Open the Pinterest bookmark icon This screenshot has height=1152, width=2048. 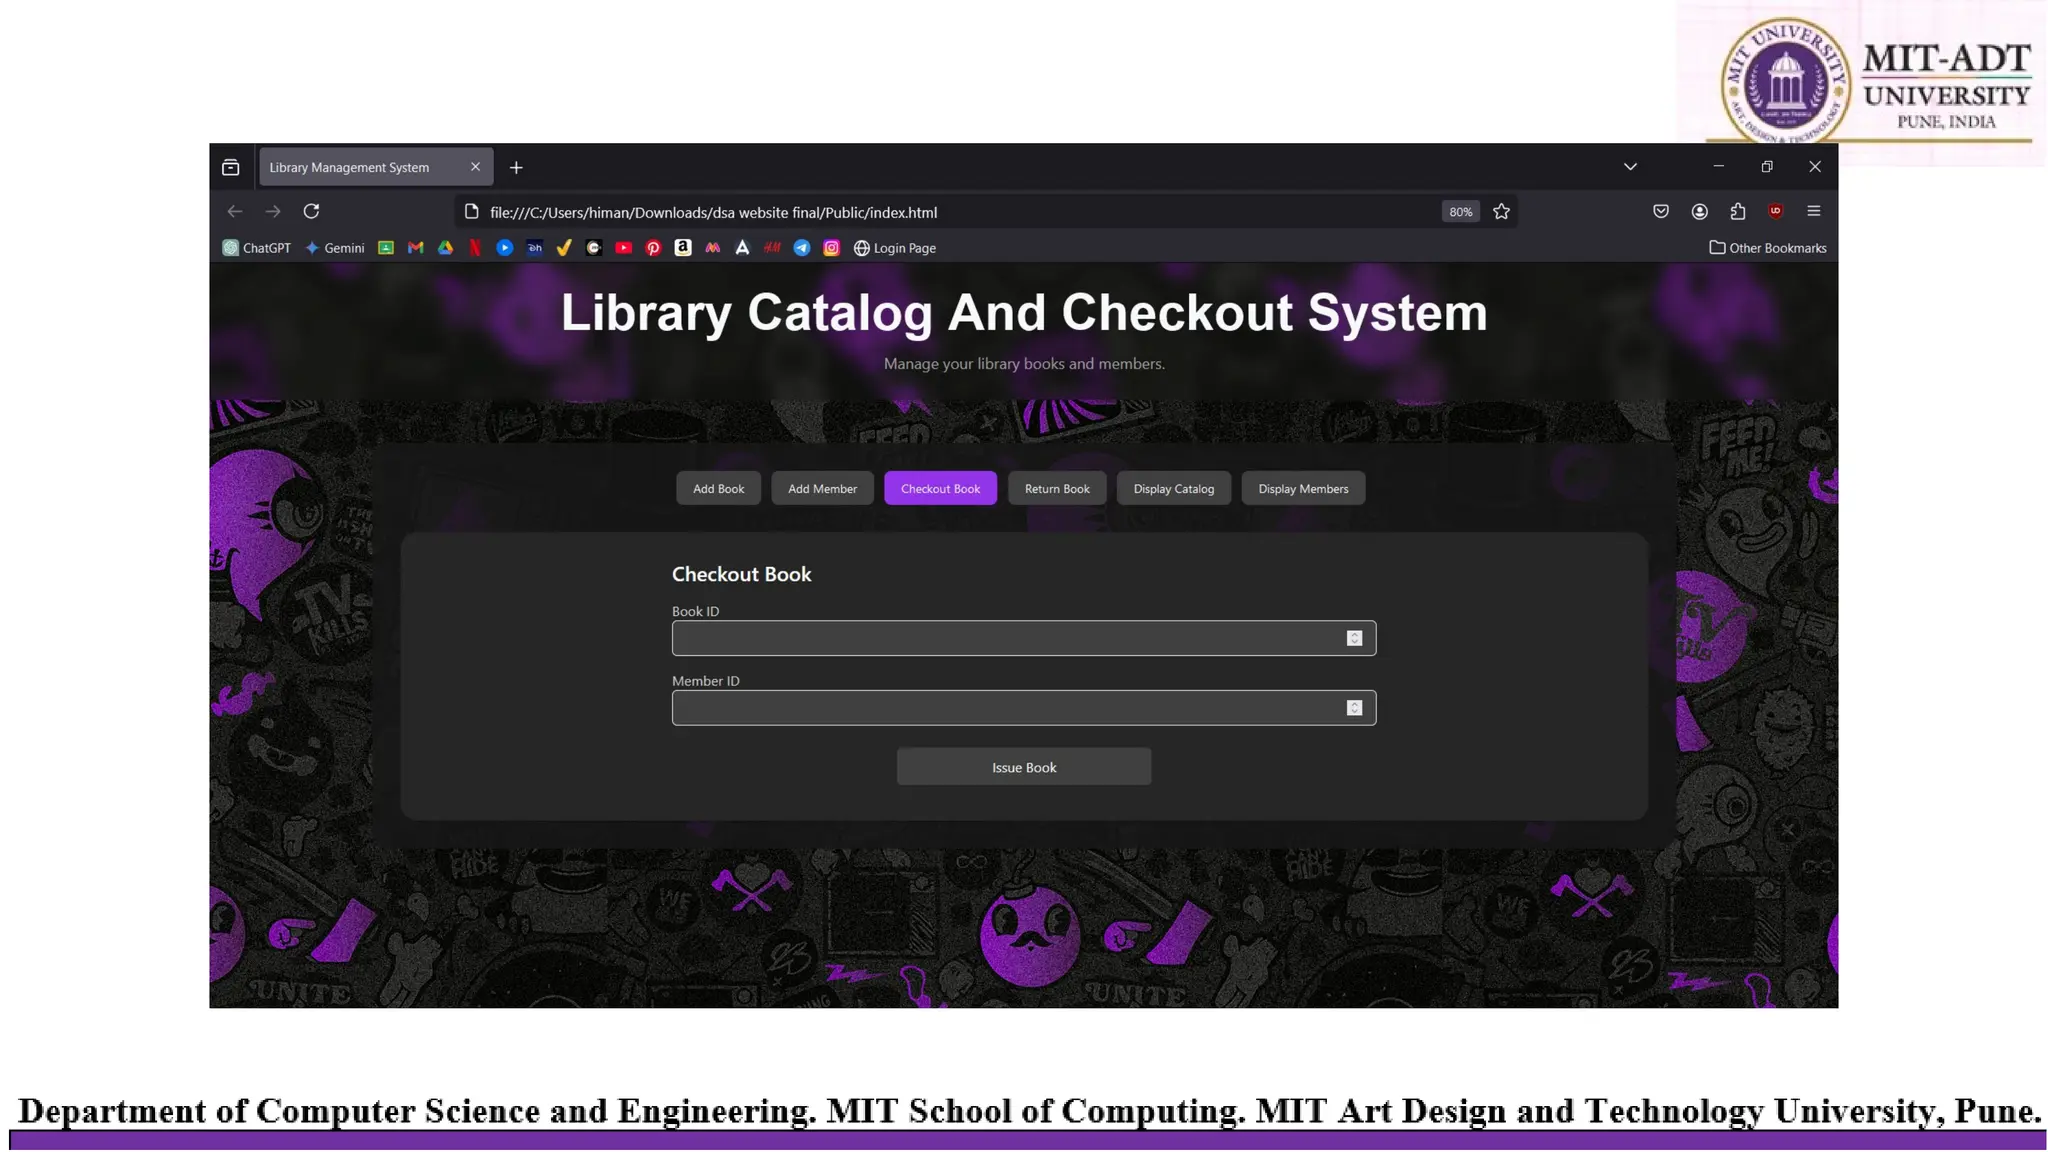tap(653, 248)
